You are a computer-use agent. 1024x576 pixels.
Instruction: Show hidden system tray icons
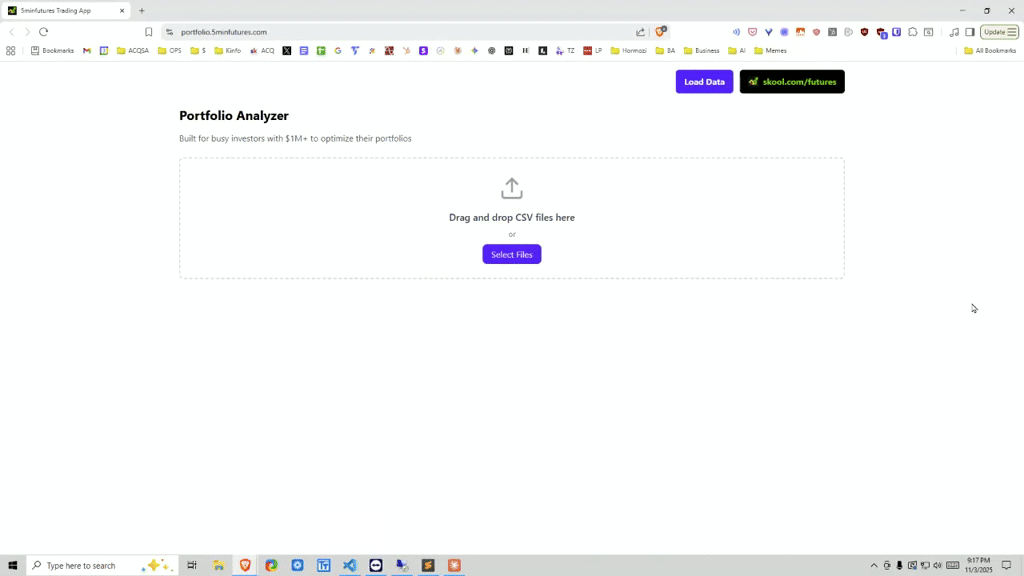pyautogui.click(x=874, y=566)
